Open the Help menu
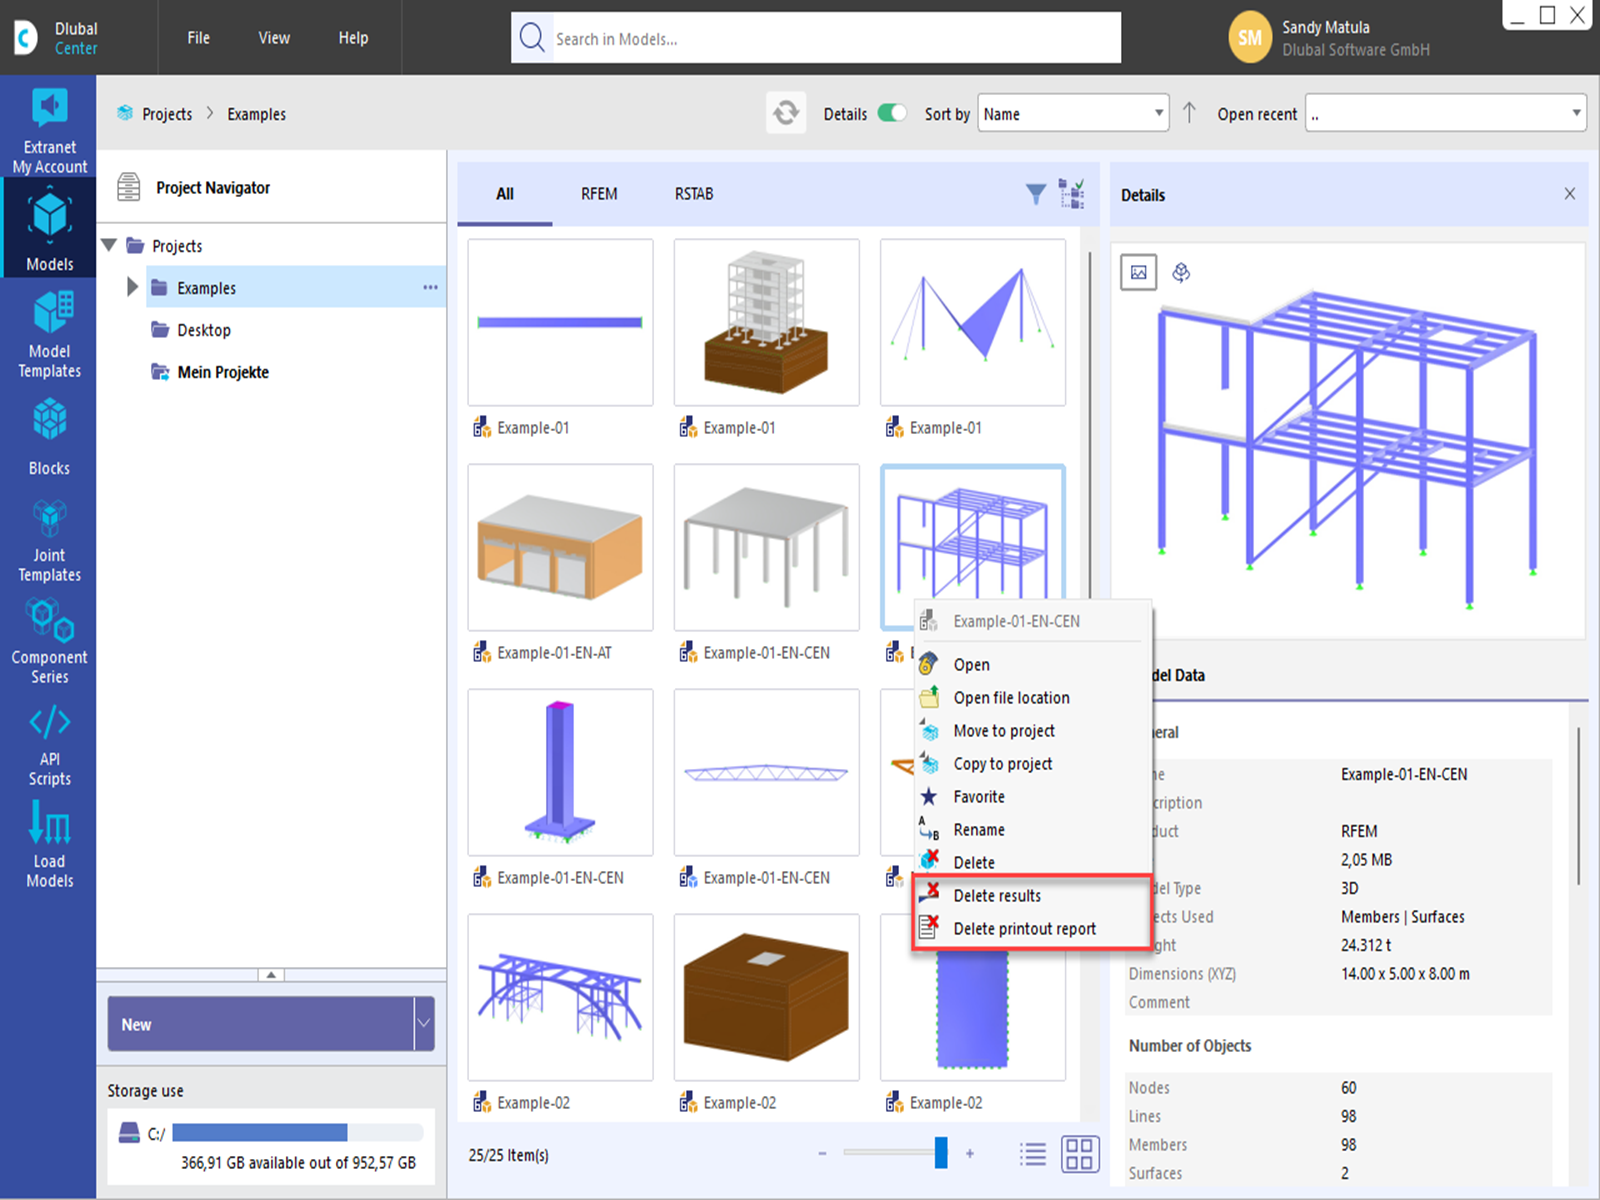This screenshot has height=1200, width=1600. coord(353,38)
